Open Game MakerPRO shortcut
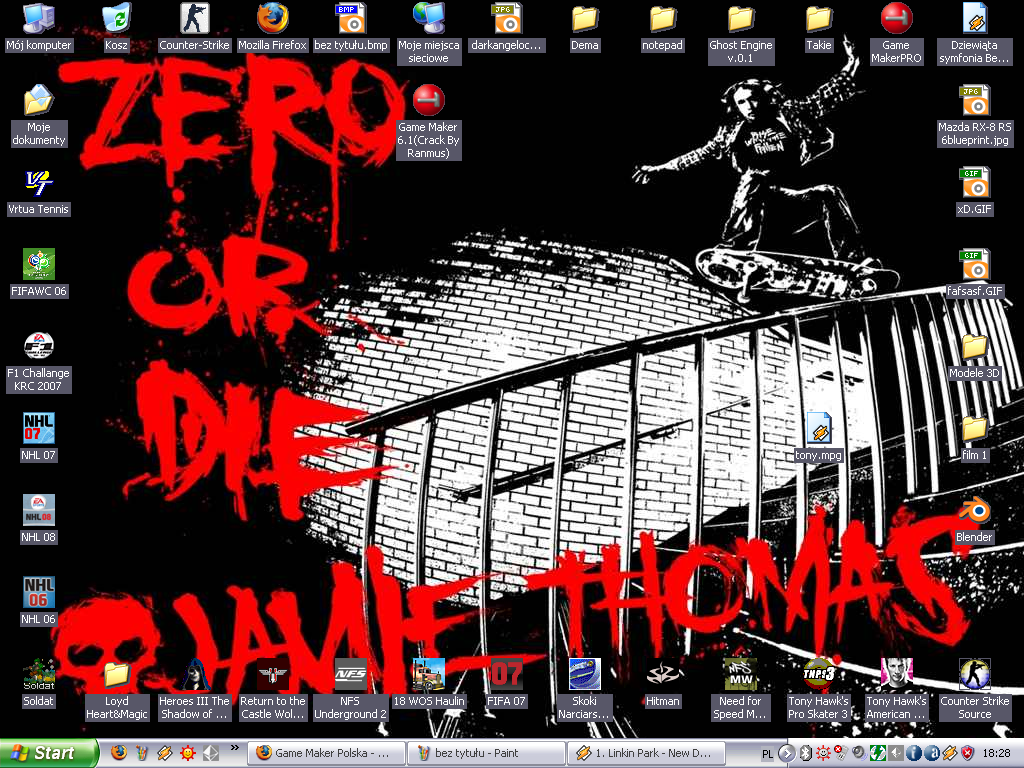The width and height of the screenshot is (1024, 768). pos(896,19)
